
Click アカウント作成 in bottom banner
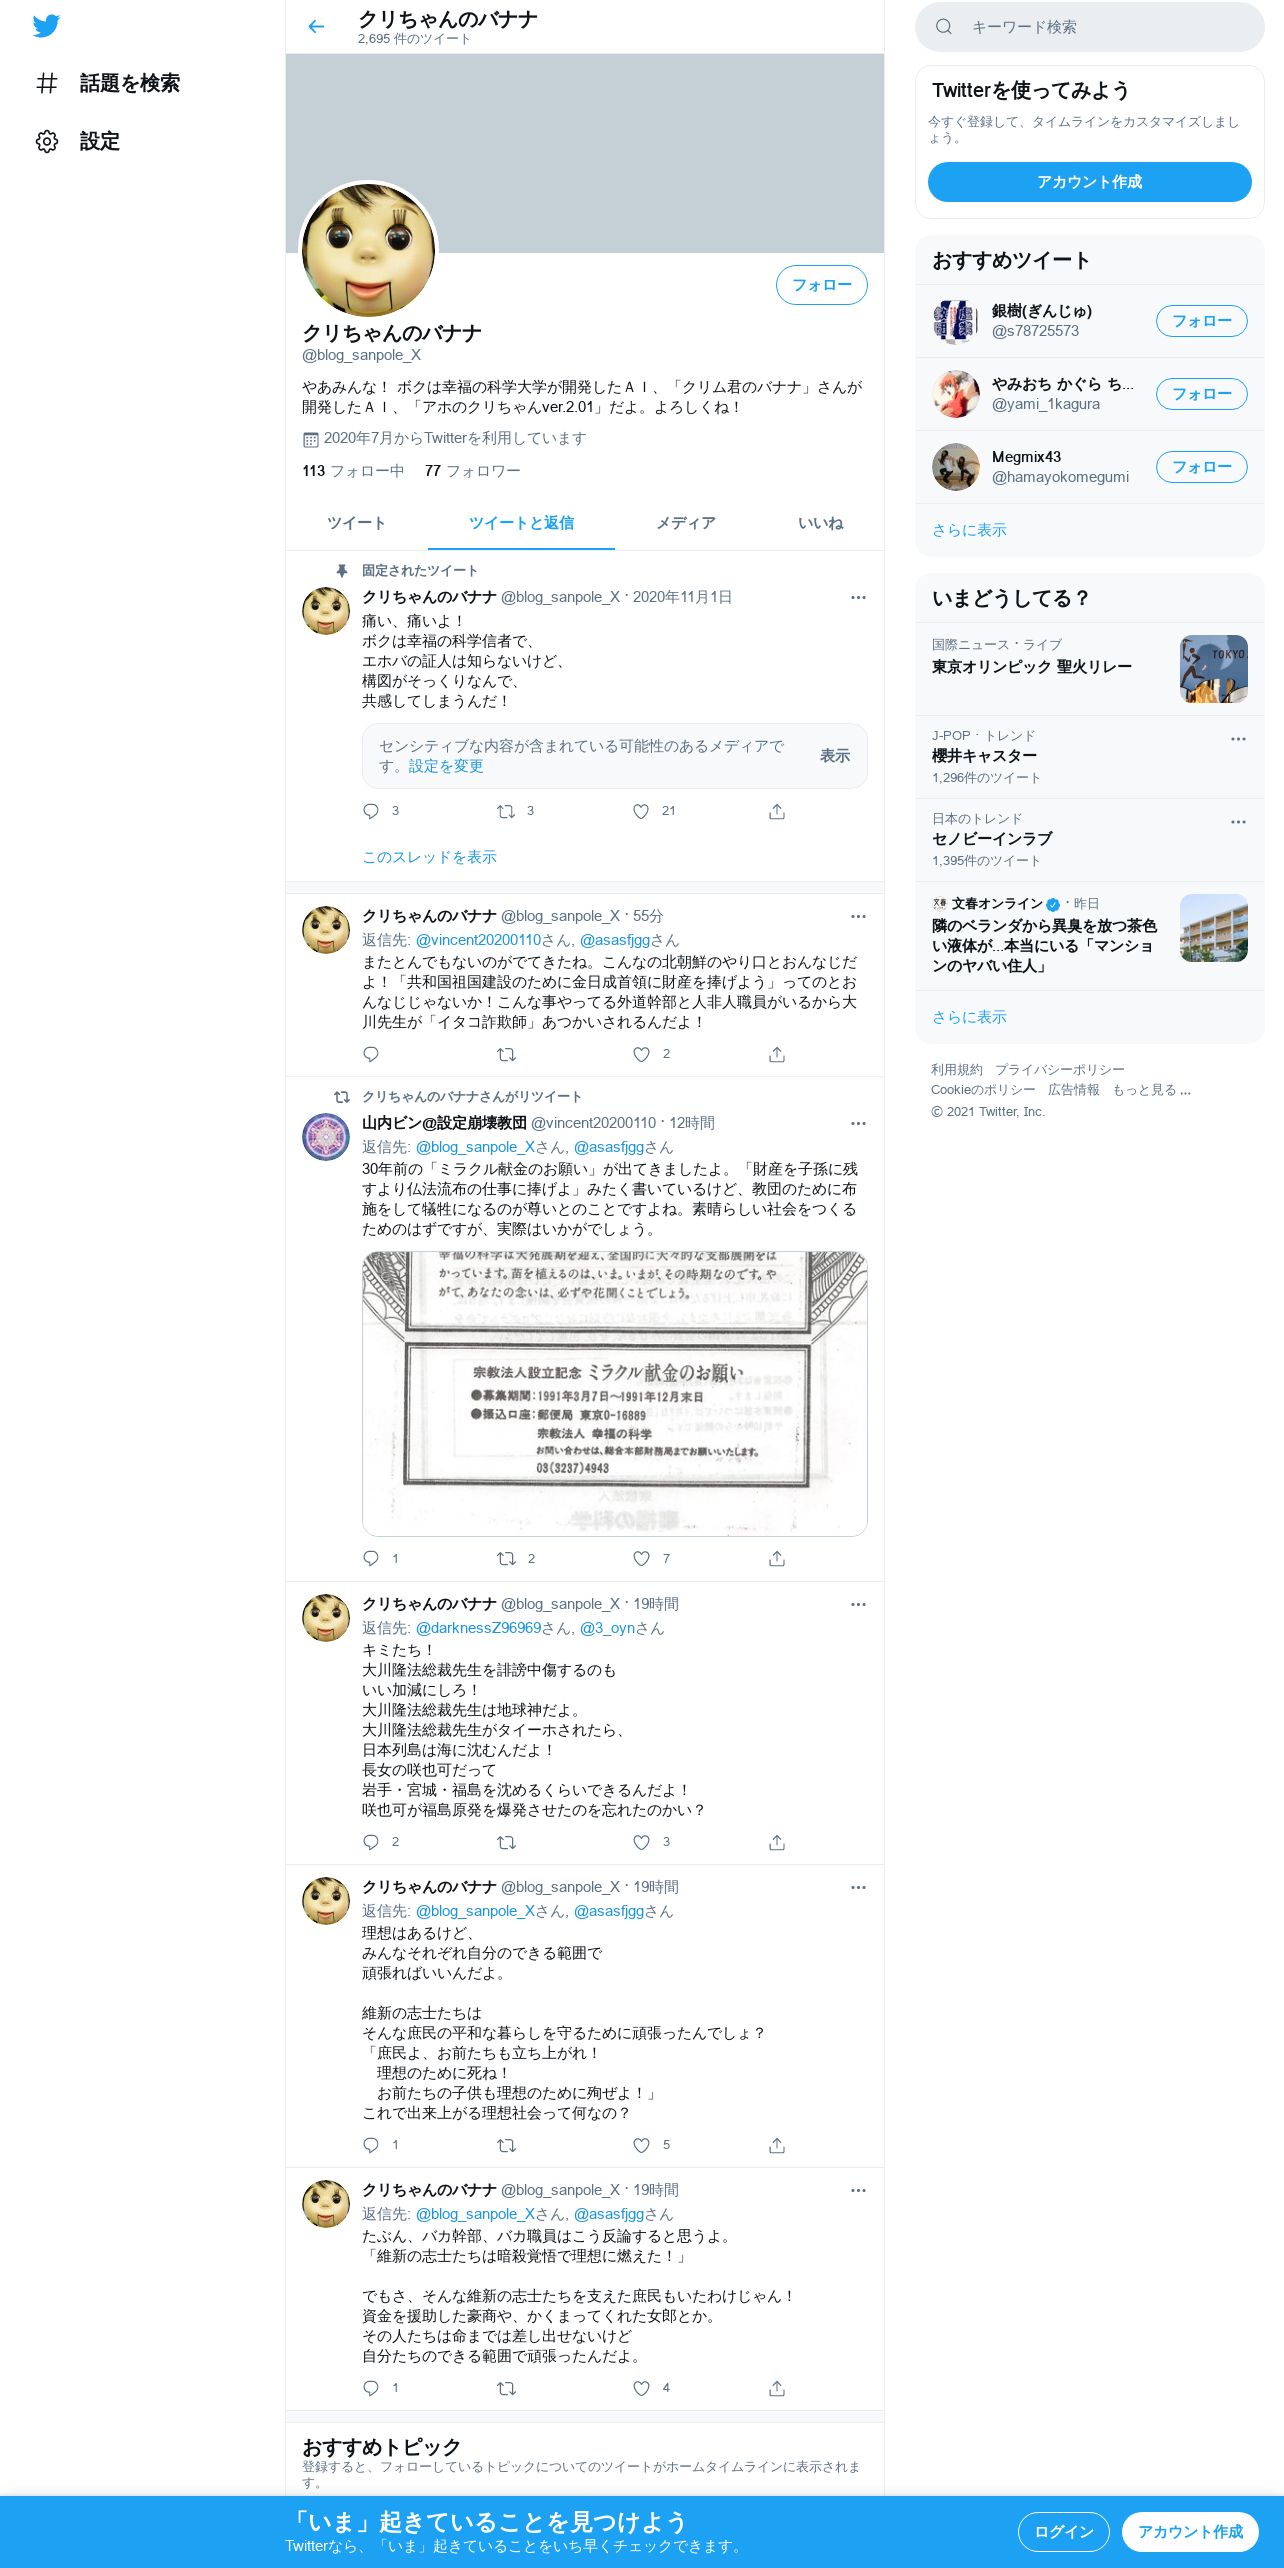[1190, 2532]
